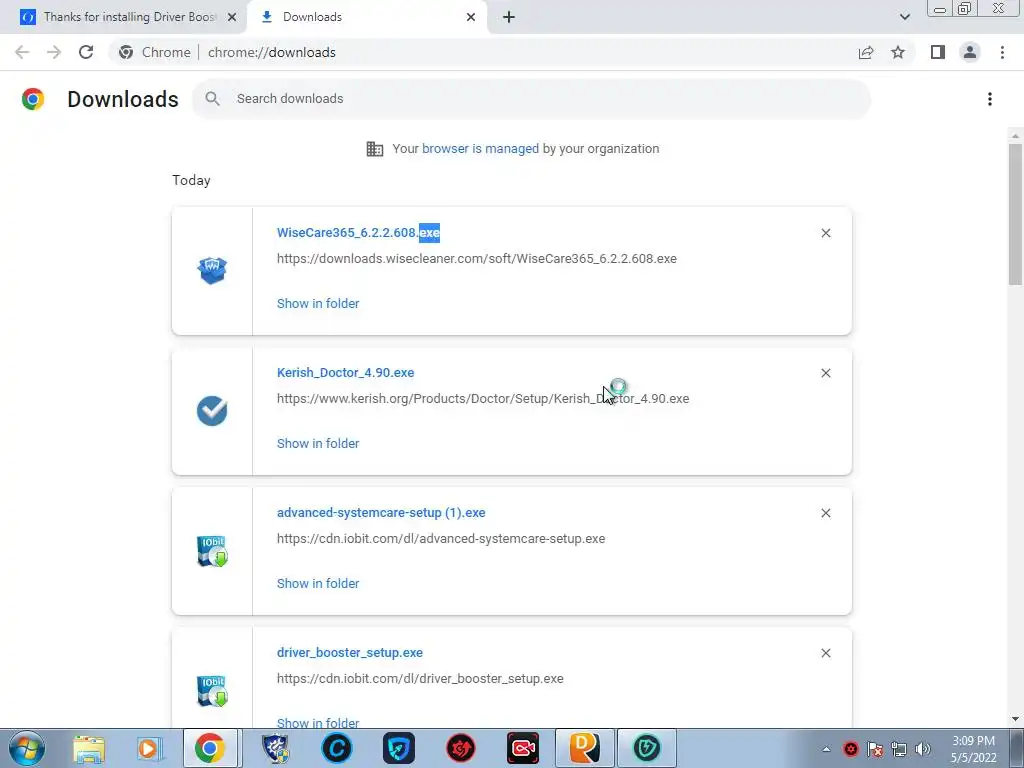Open the orange D taskbar application

point(584,748)
